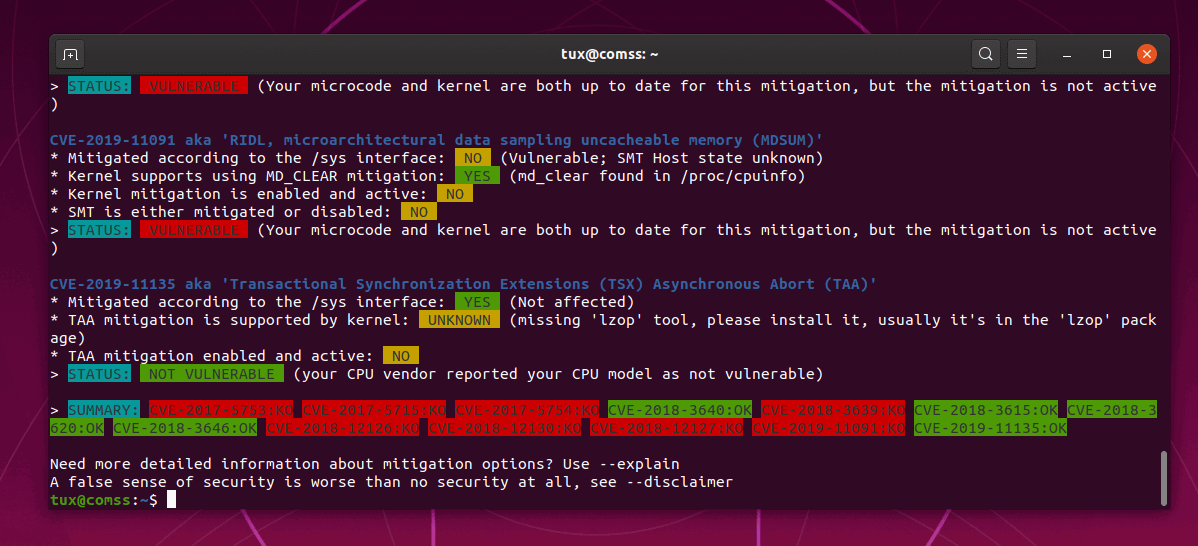Click the STATUS label before NOT VULNERABLE

click(x=99, y=374)
